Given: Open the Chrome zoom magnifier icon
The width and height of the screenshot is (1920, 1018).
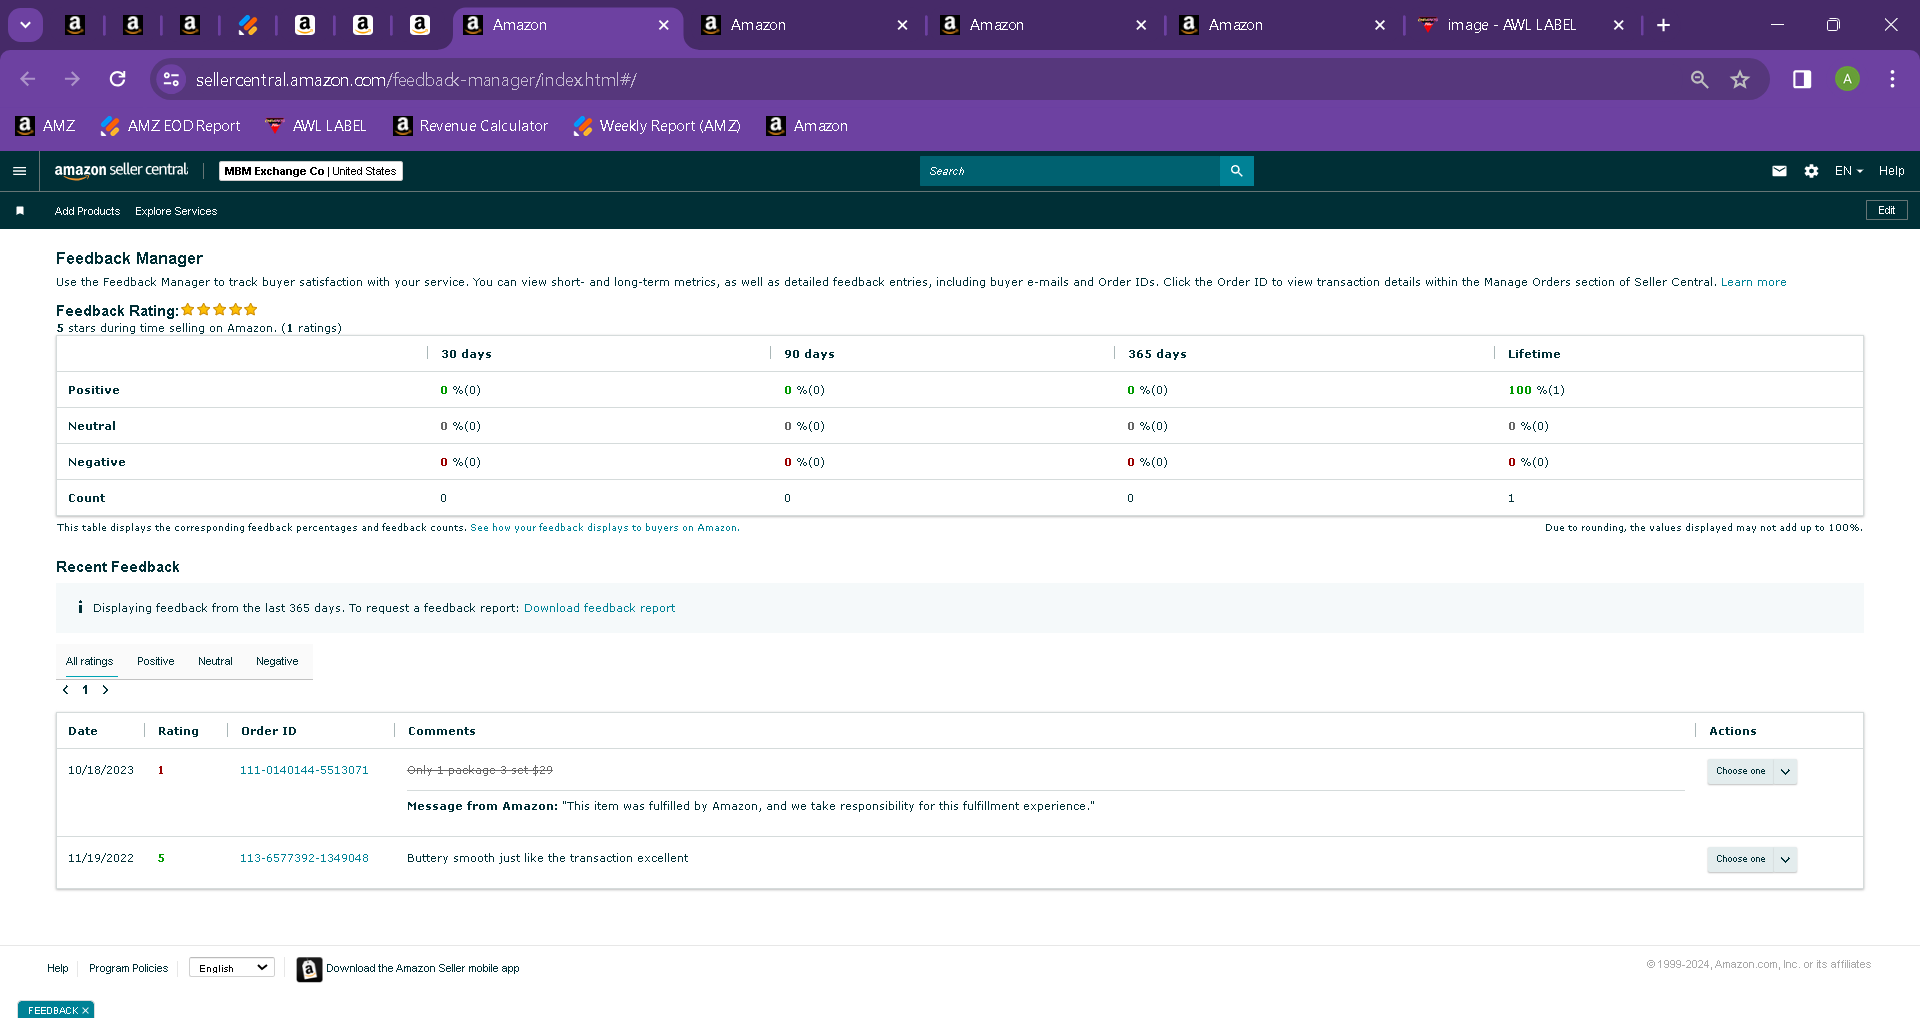Looking at the screenshot, I should [x=1699, y=79].
